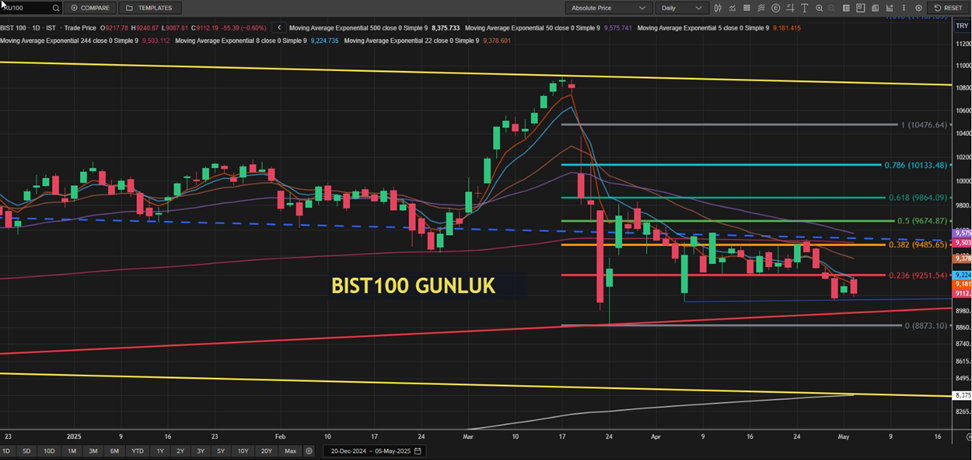This screenshot has height=460, width=972.
Task: Click the COMPARE button
Action: click(x=90, y=7)
